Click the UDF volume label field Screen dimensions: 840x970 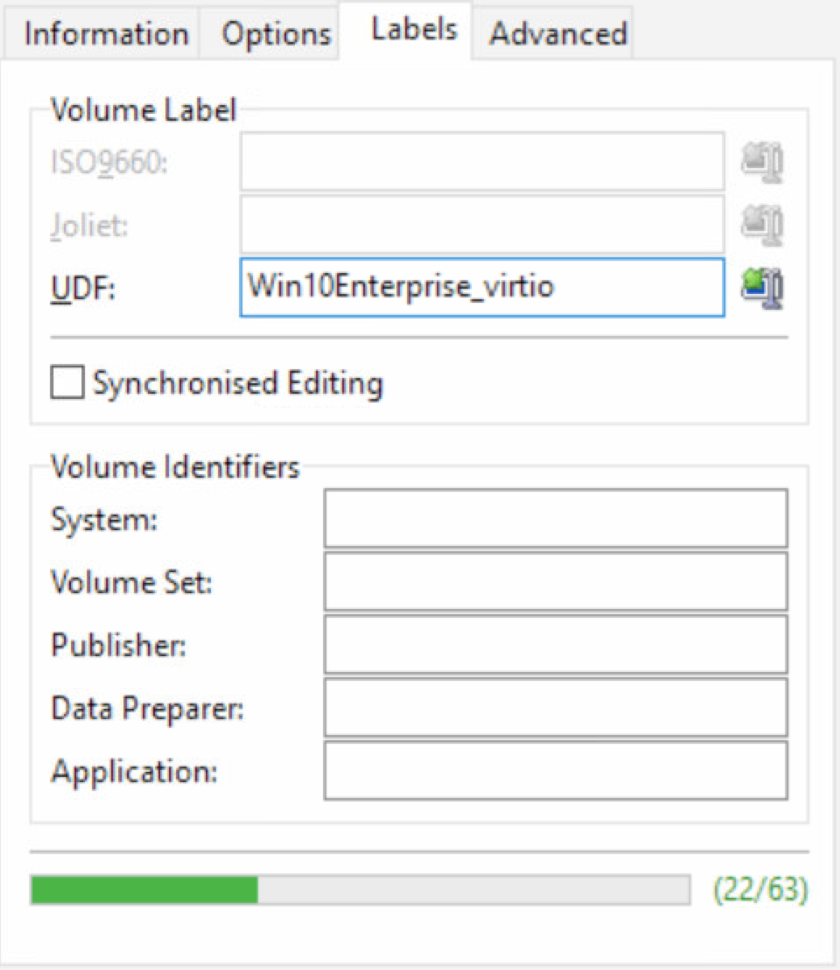click(482, 288)
